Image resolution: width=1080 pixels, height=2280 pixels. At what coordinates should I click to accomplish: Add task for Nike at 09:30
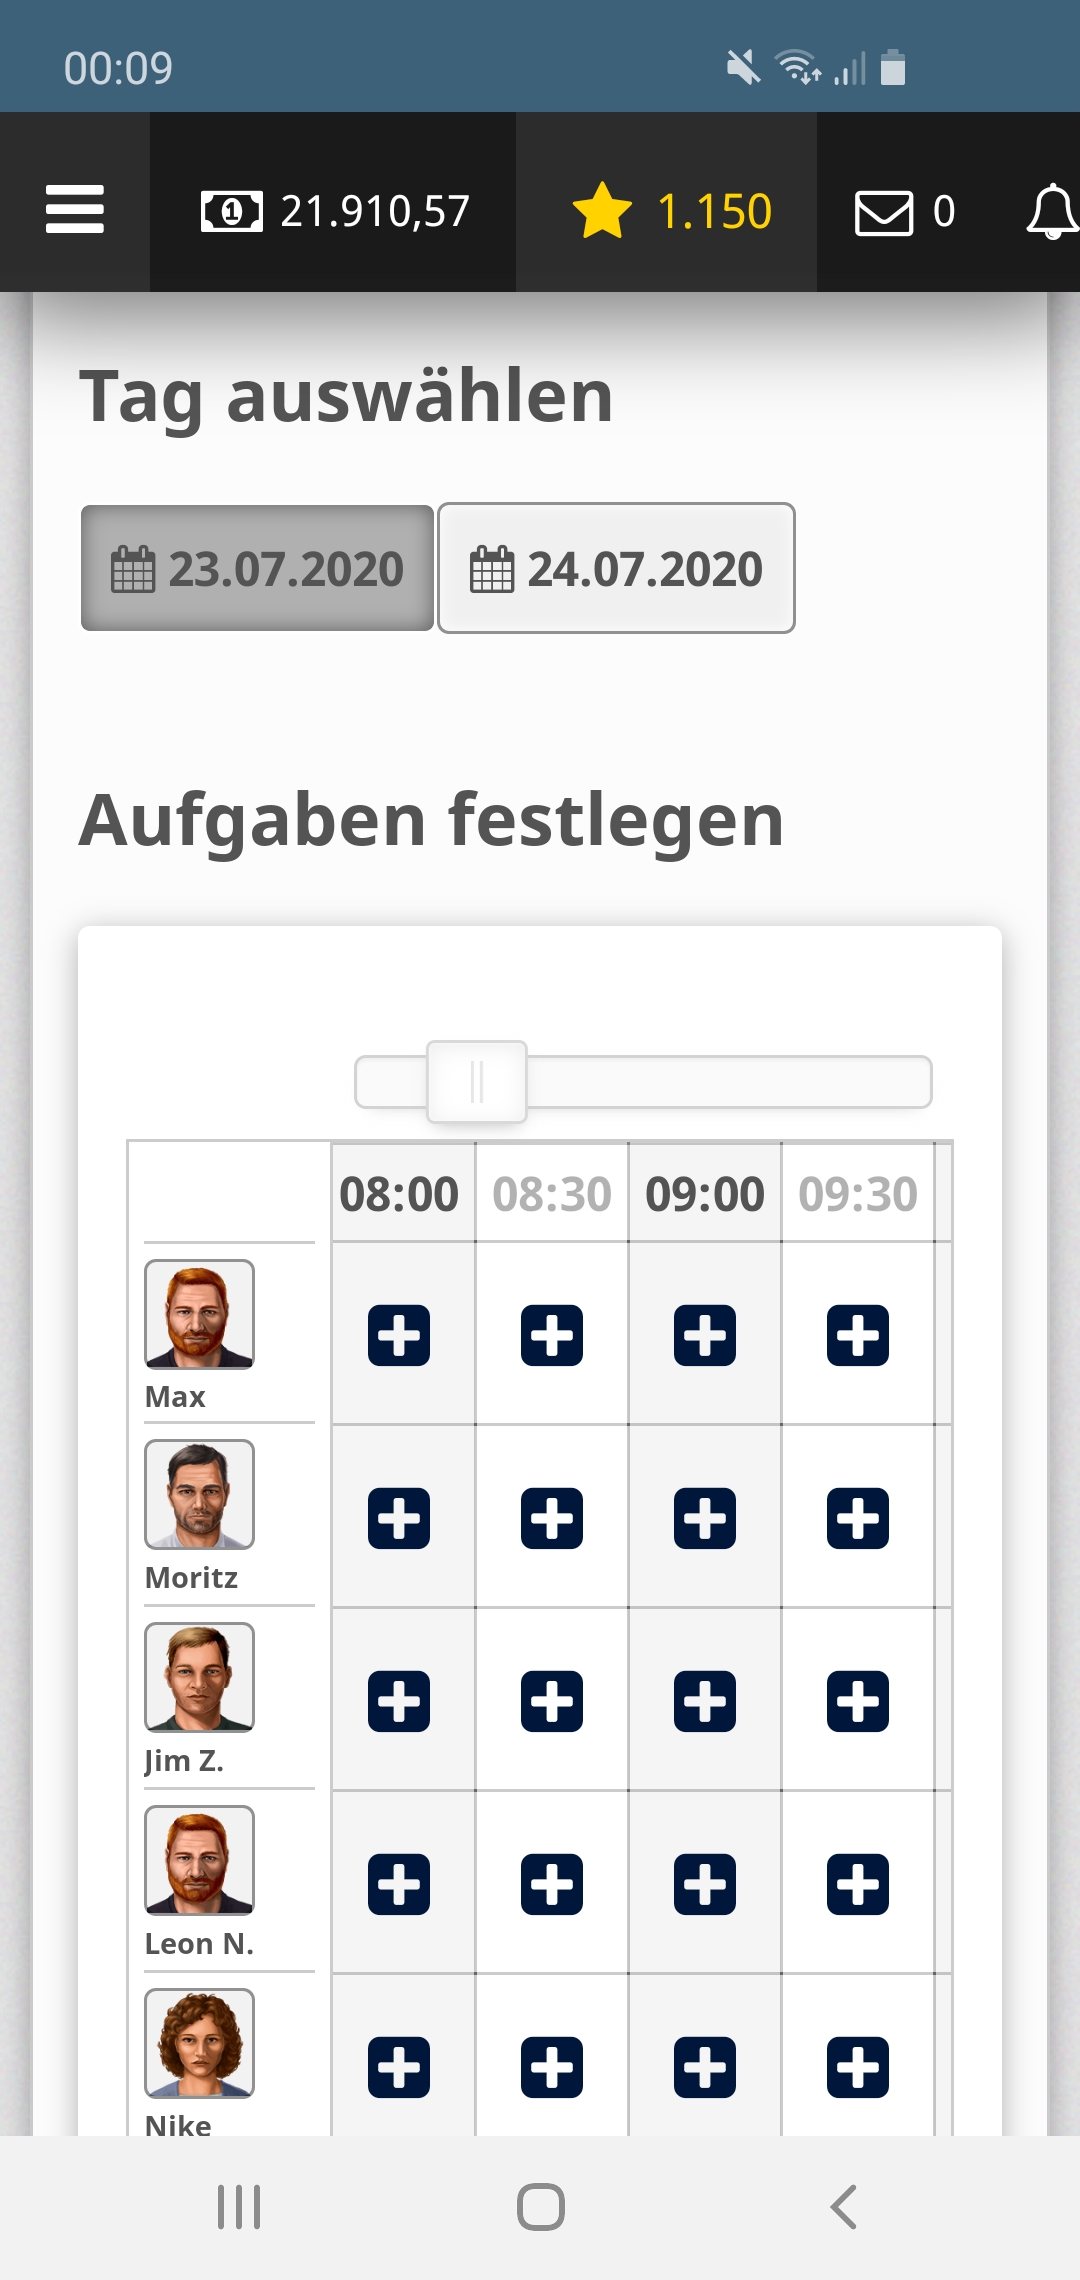click(858, 2067)
